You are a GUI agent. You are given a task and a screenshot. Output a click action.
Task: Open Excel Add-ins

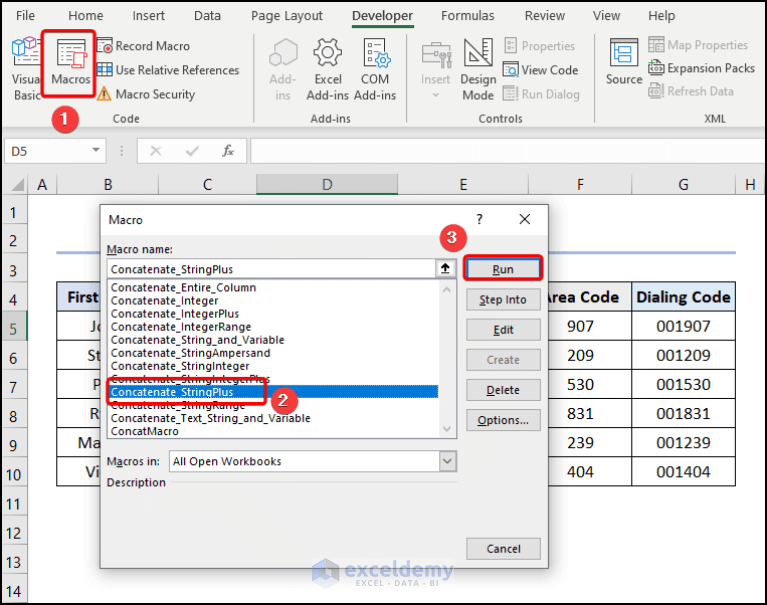coord(328,69)
